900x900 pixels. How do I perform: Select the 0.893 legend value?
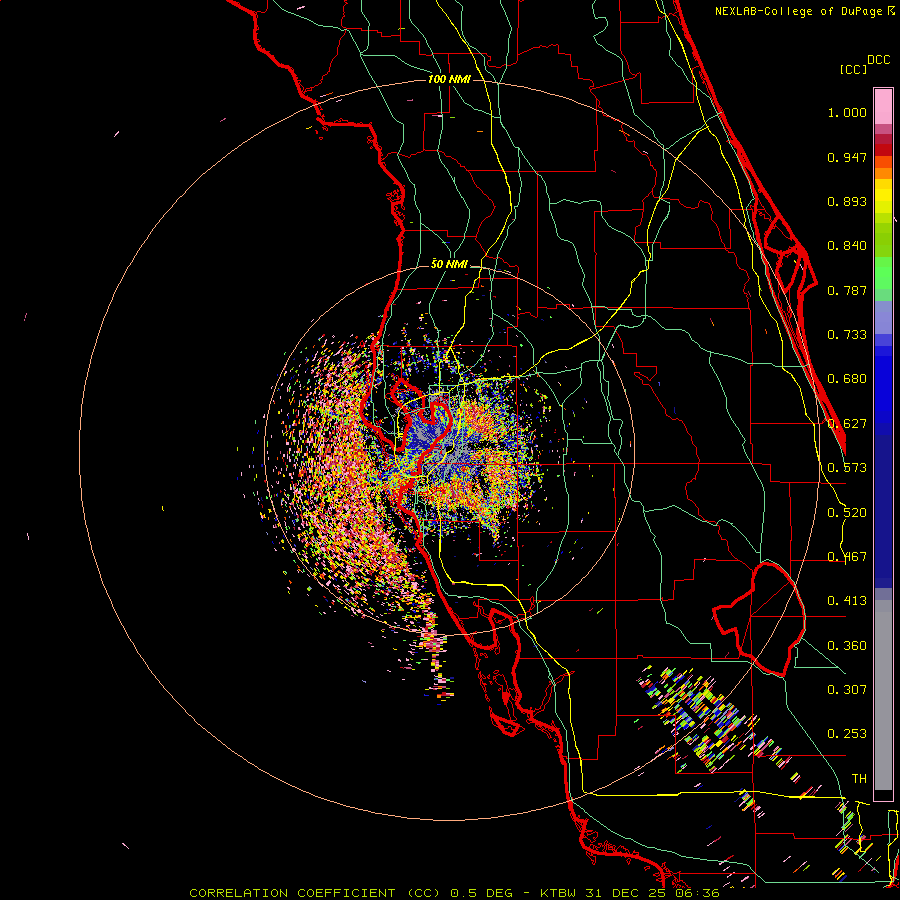pos(847,201)
